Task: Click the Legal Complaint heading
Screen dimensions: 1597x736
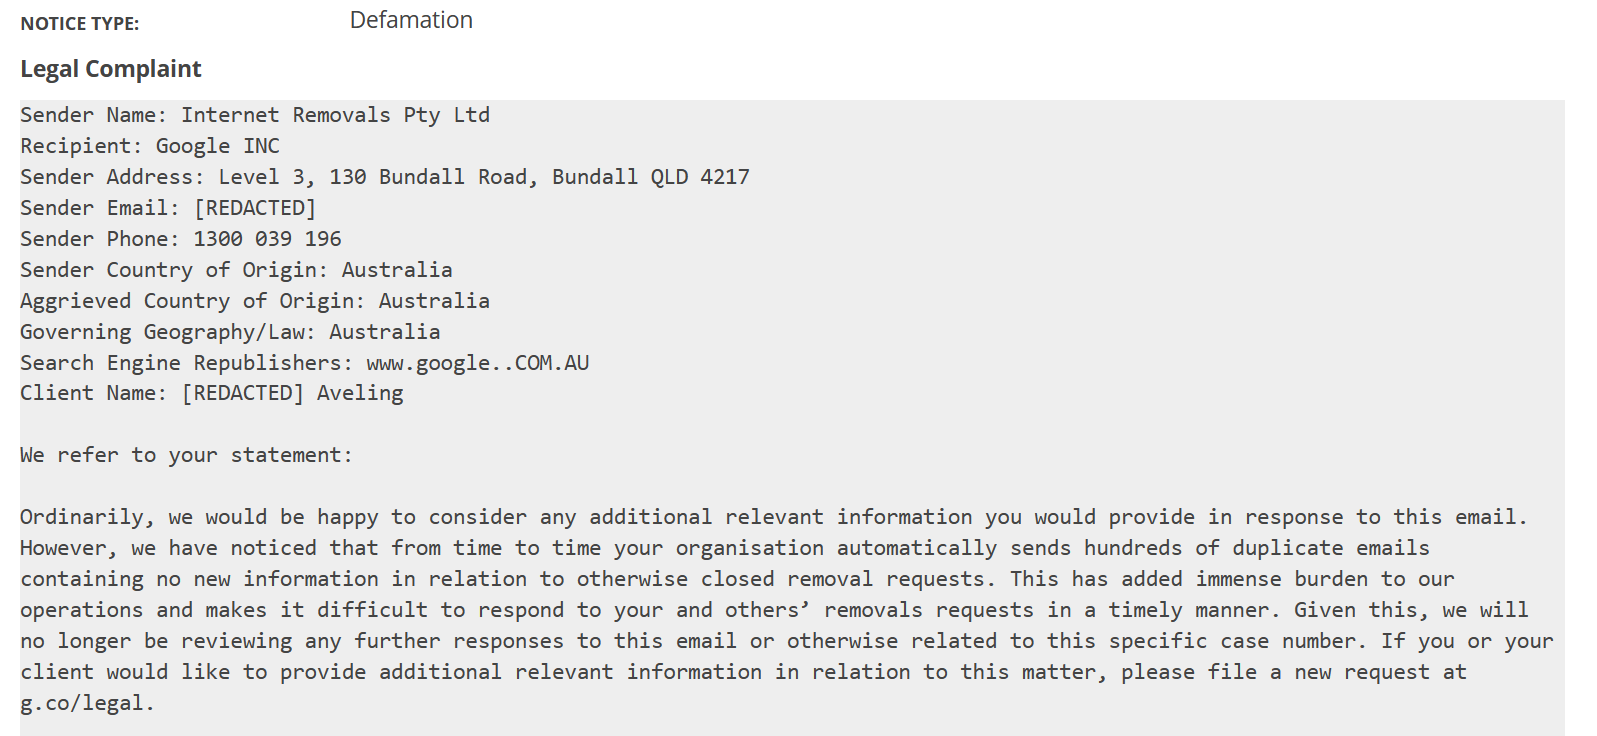Action: click(111, 69)
